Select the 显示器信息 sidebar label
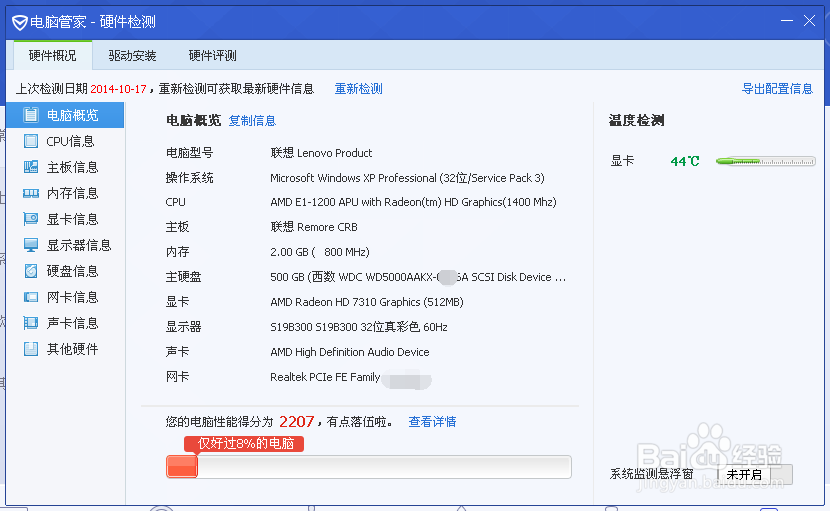The width and height of the screenshot is (830, 511). point(79,245)
